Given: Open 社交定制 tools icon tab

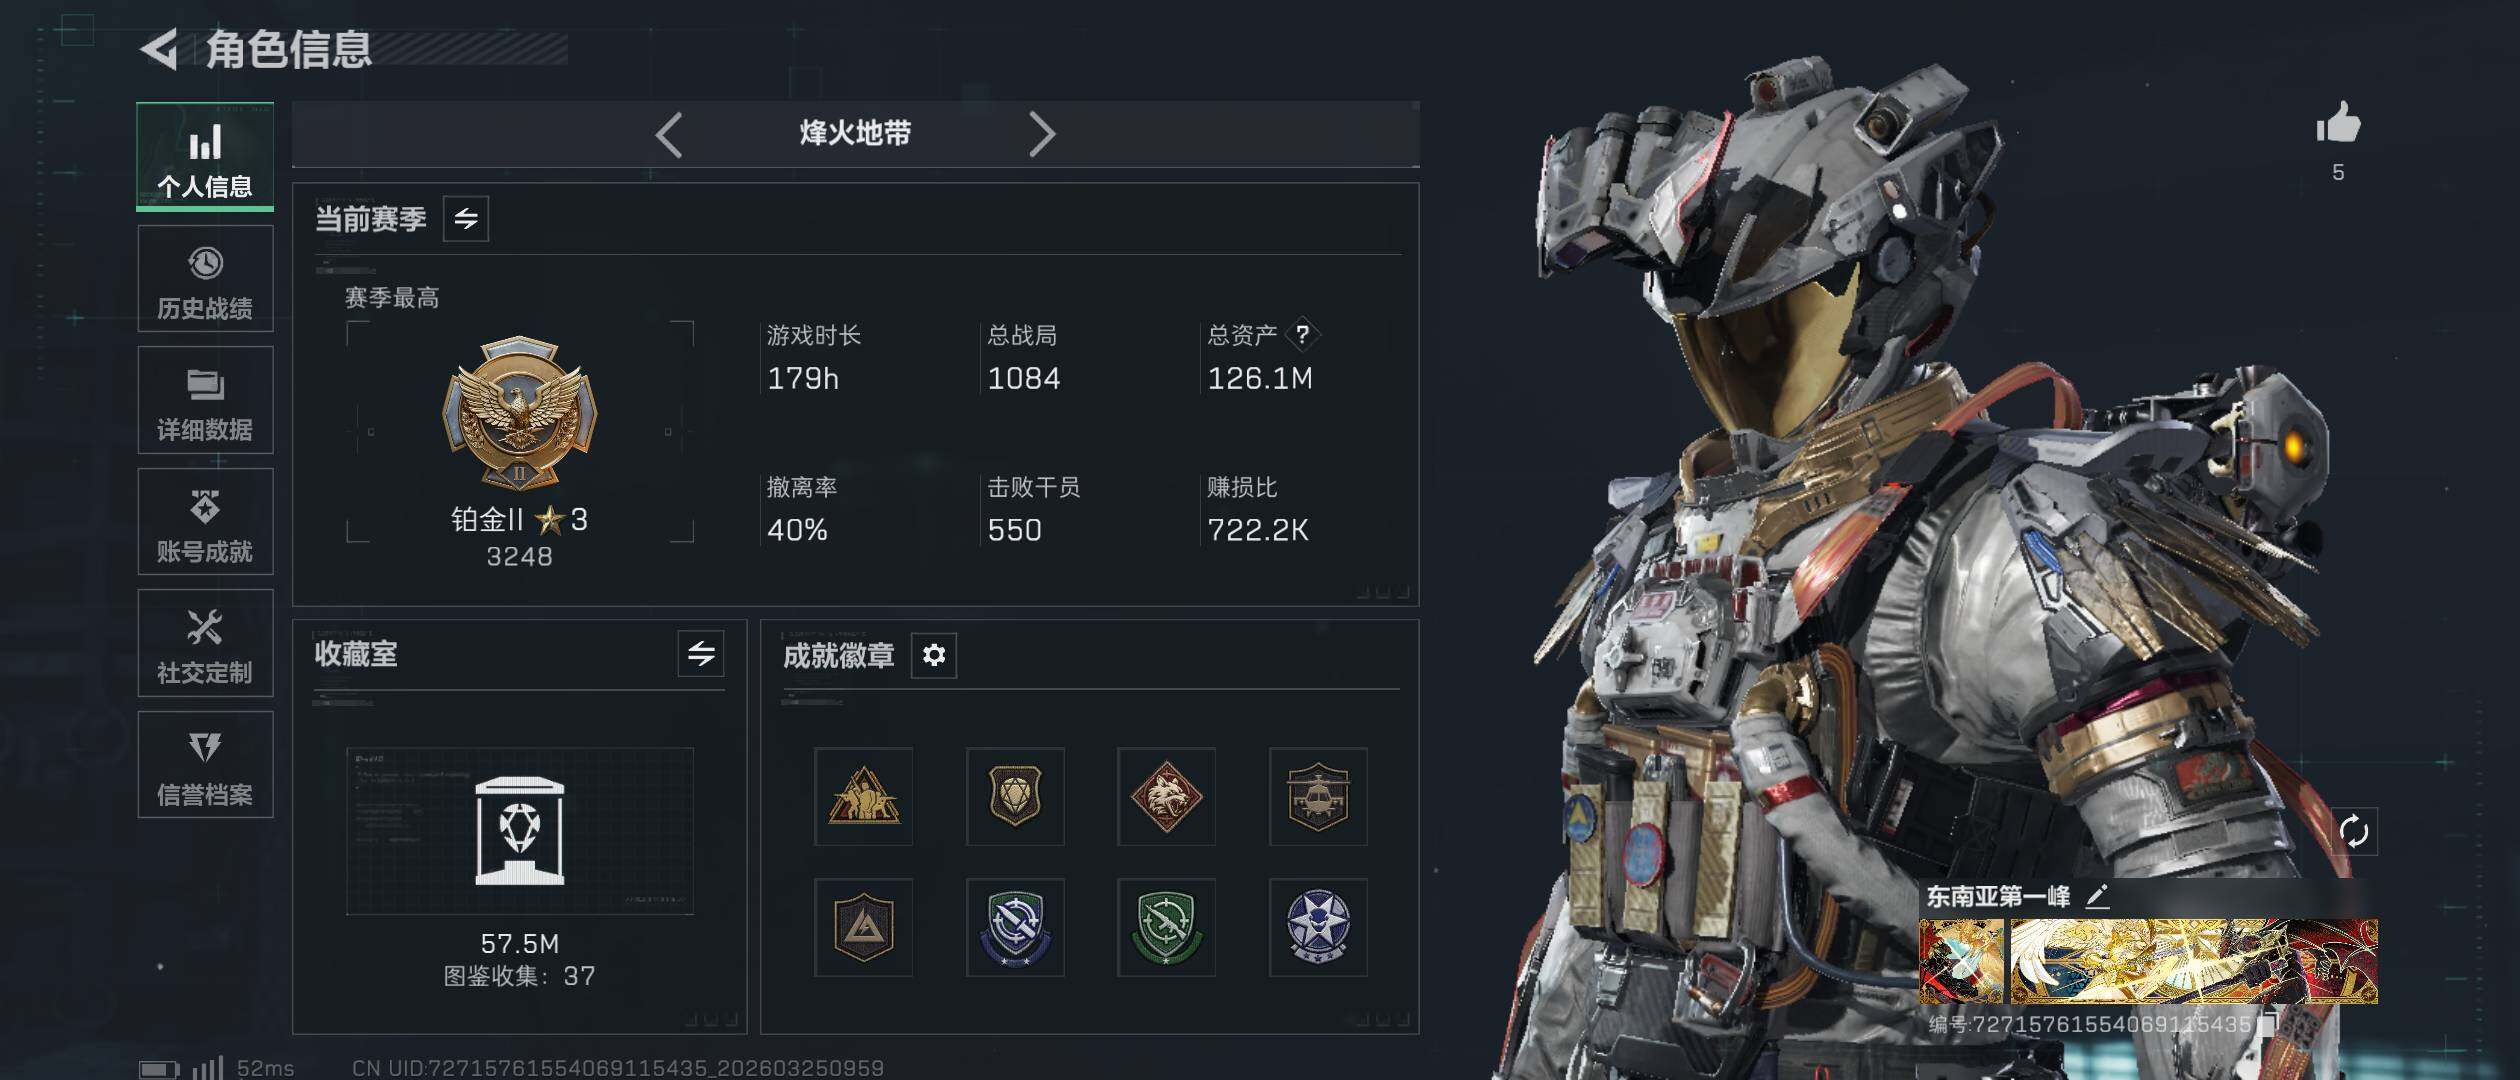Looking at the screenshot, I should pos(205,643).
